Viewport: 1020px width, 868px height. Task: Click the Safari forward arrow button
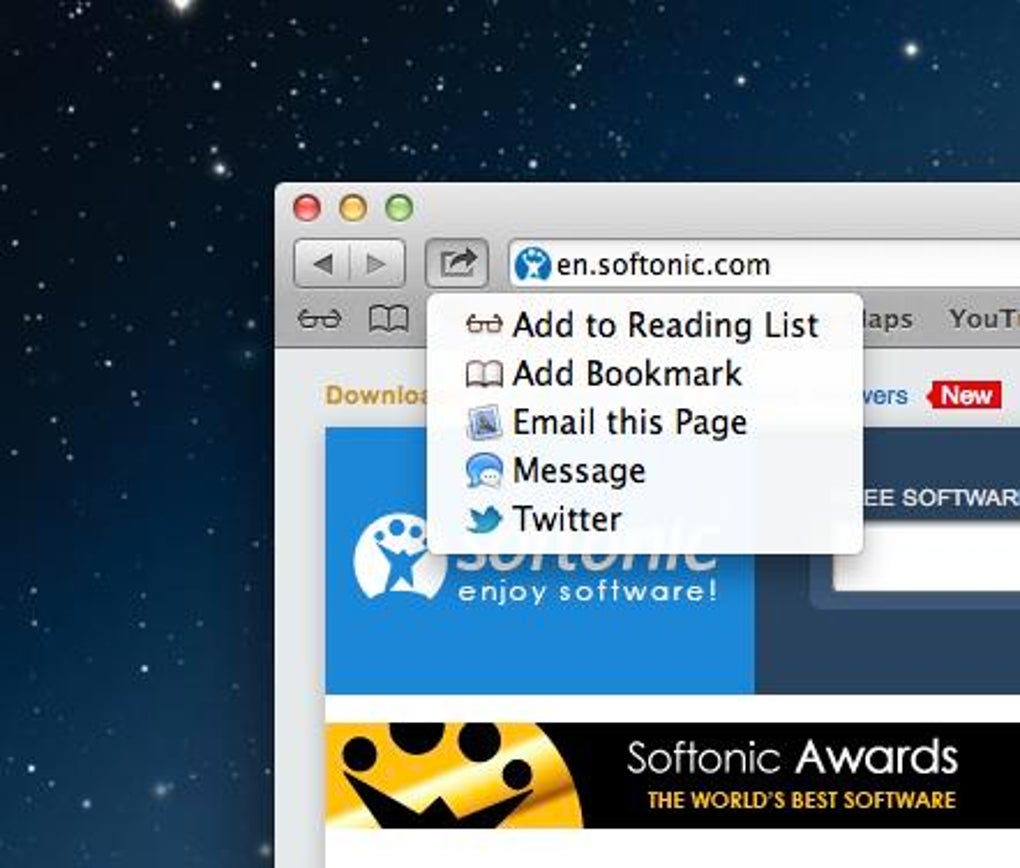(x=377, y=264)
